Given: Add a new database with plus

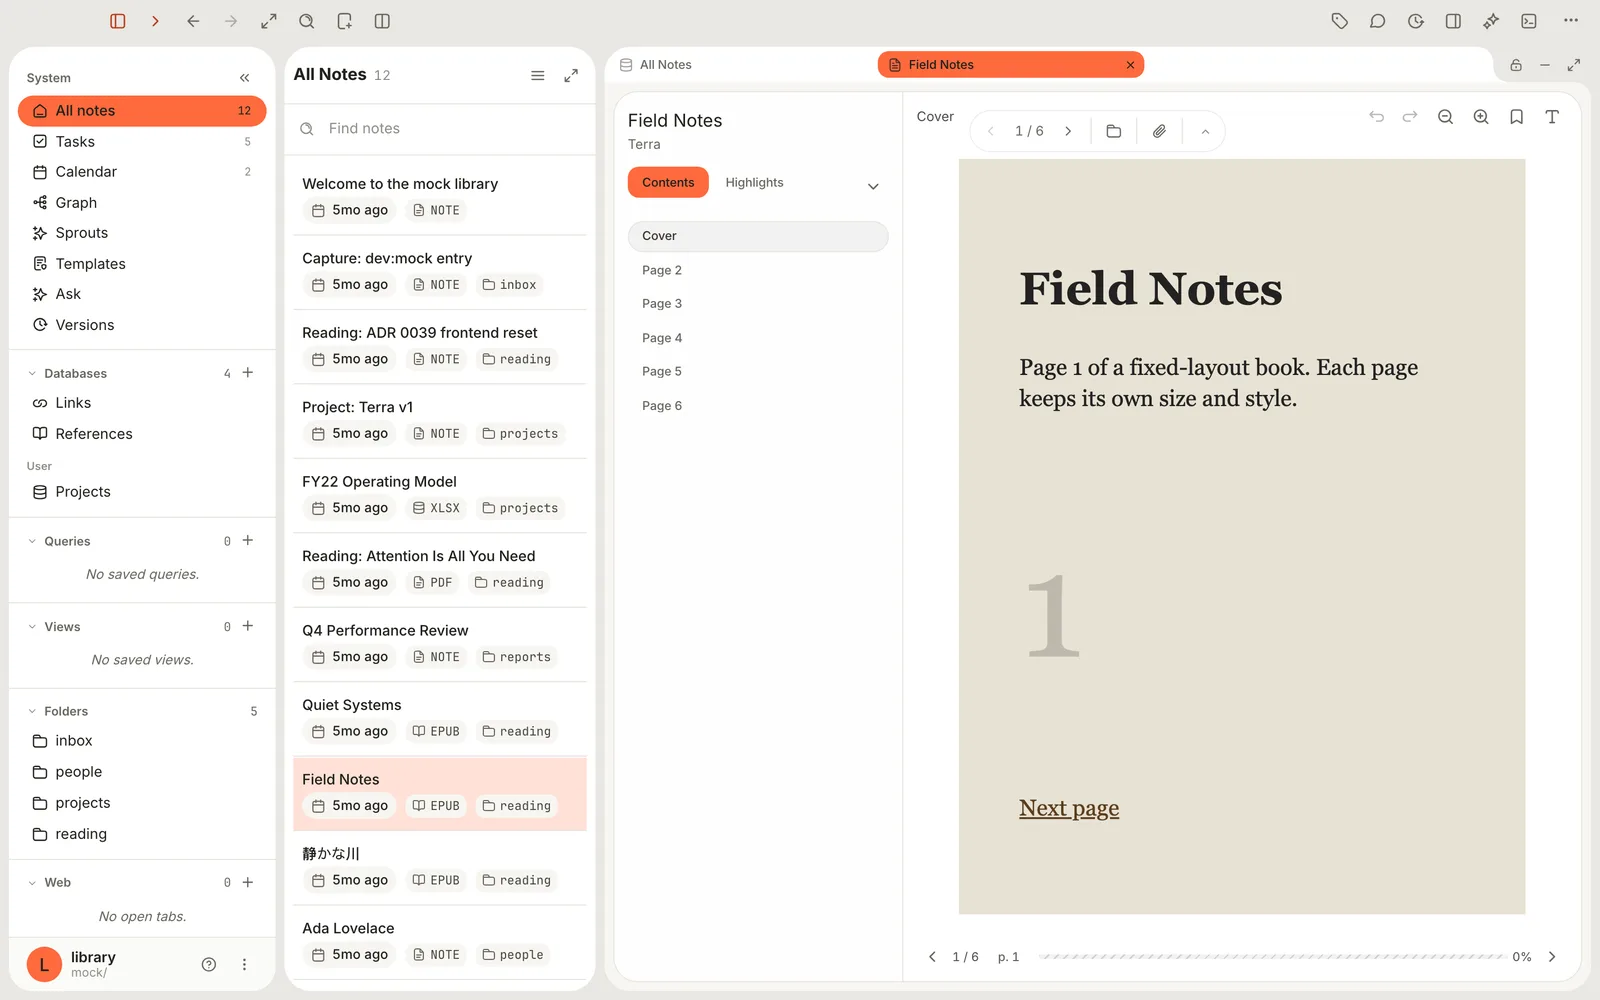Looking at the screenshot, I should 248,373.
